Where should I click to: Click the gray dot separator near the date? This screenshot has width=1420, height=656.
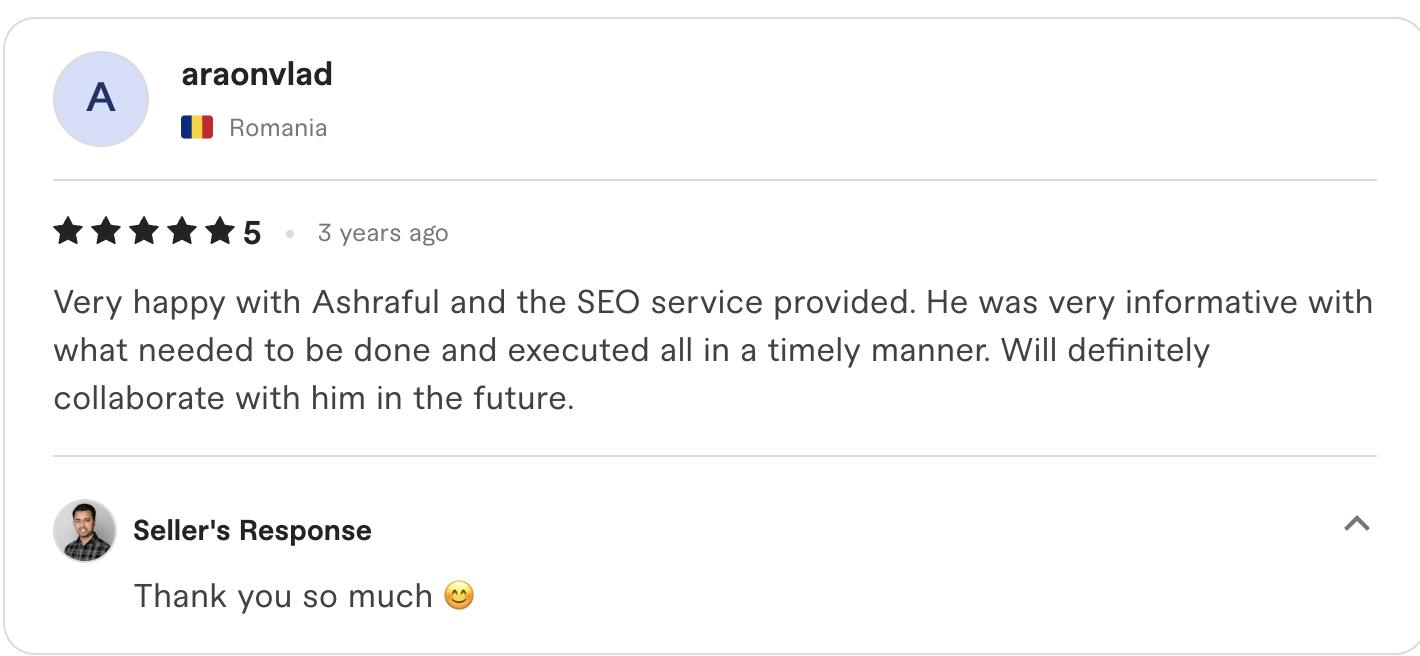tap(291, 233)
